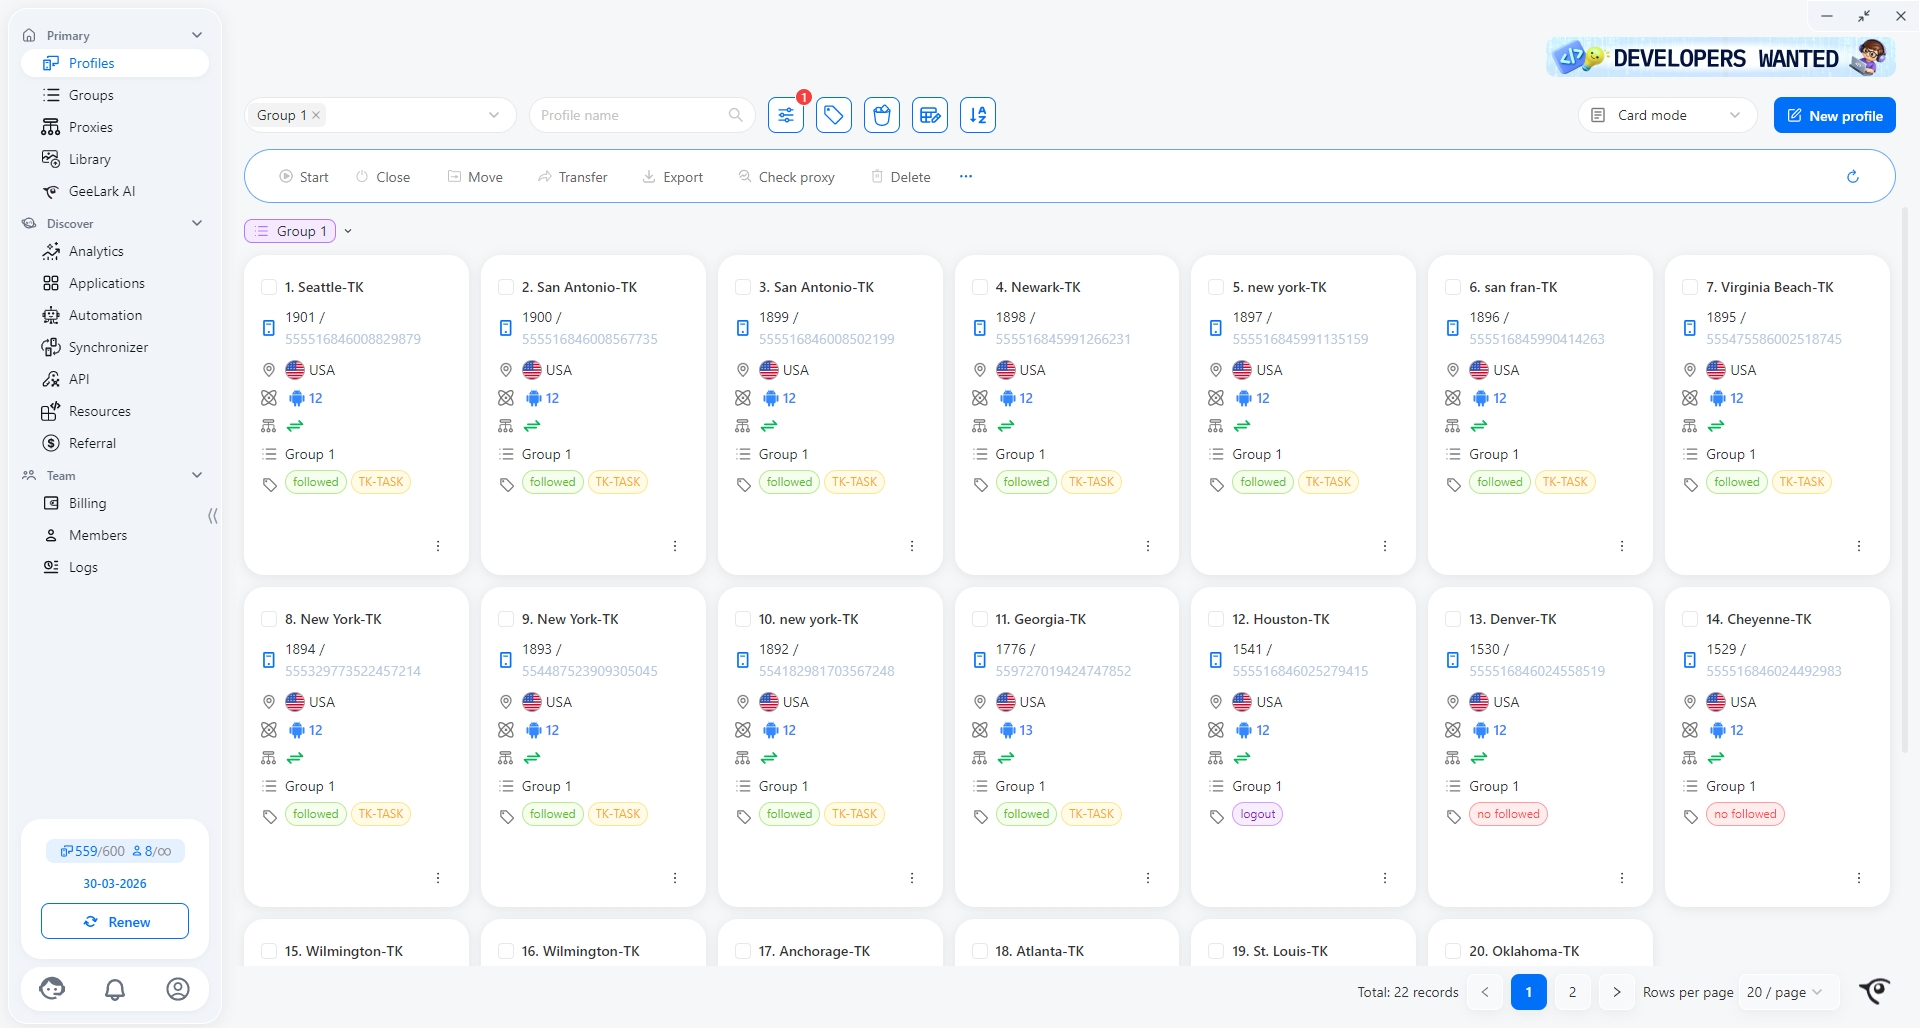Remove Group 1 filter chip with x
The width and height of the screenshot is (1920, 1028).
[316, 115]
